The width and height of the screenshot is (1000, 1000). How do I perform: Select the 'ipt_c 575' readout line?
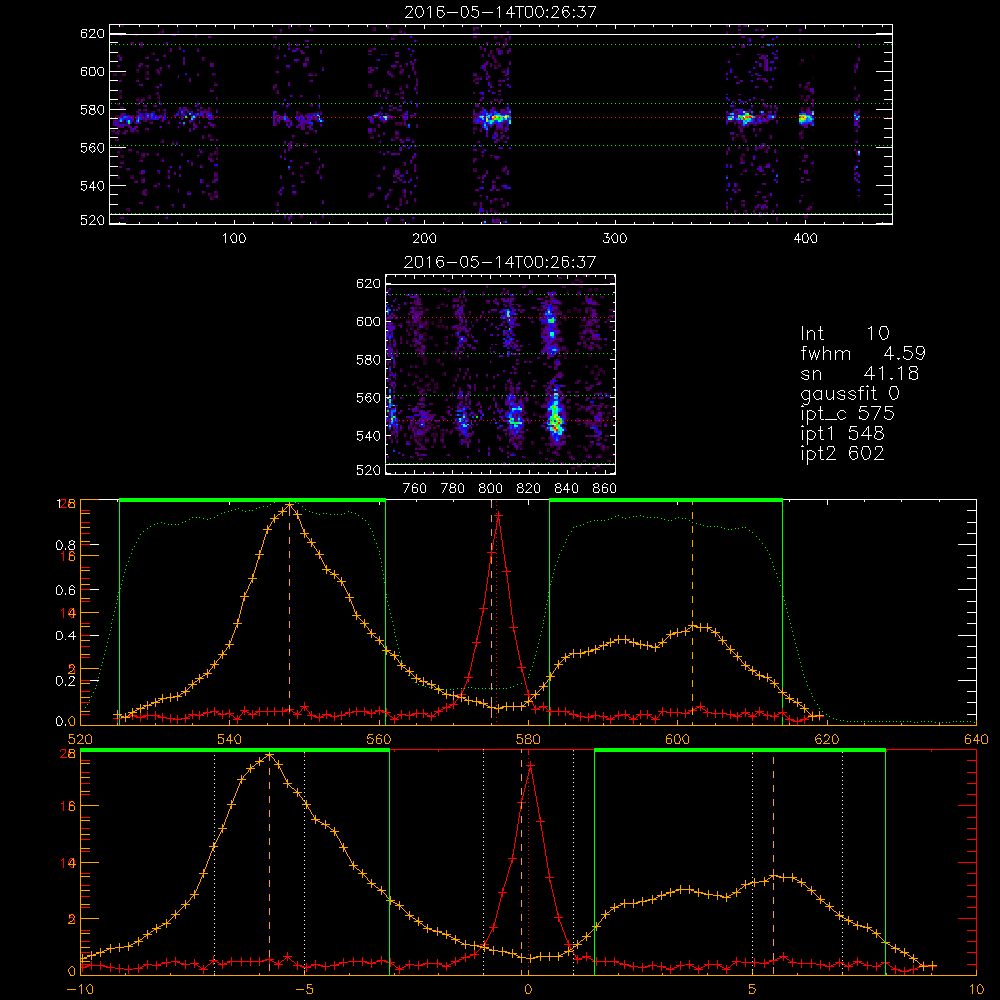pos(848,415)
